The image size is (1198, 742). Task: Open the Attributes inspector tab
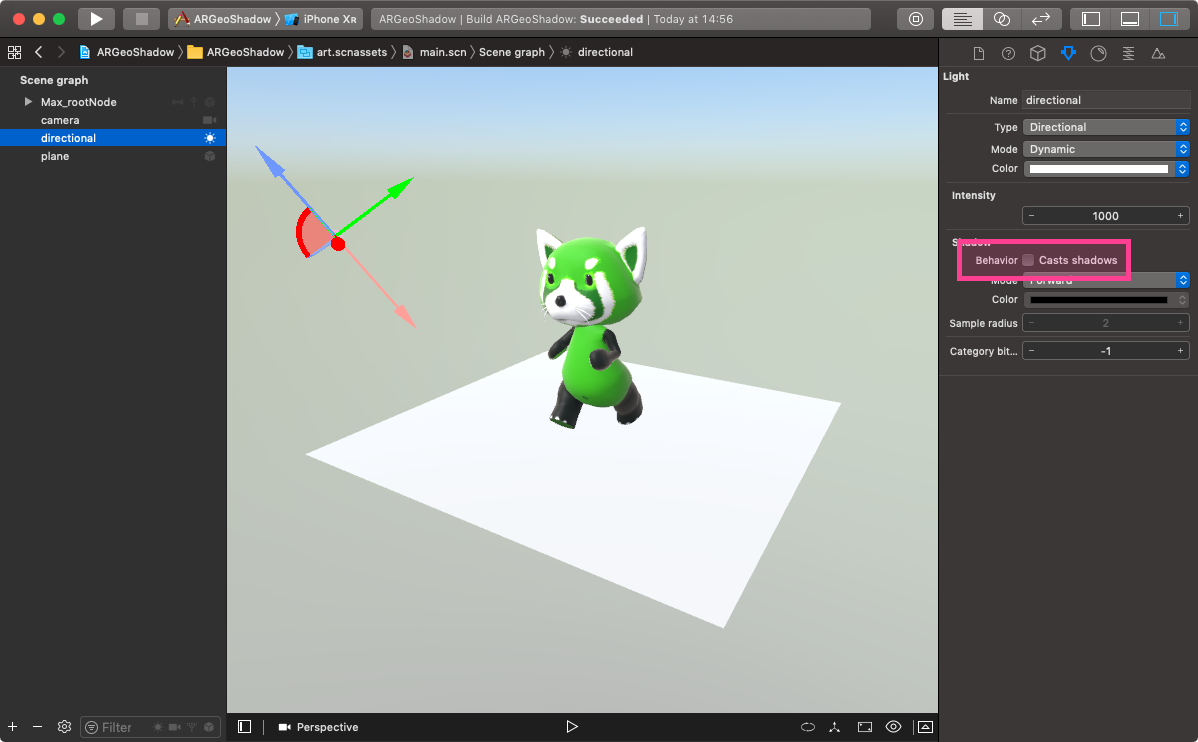pyautogui.click(x=1068, y=53)
